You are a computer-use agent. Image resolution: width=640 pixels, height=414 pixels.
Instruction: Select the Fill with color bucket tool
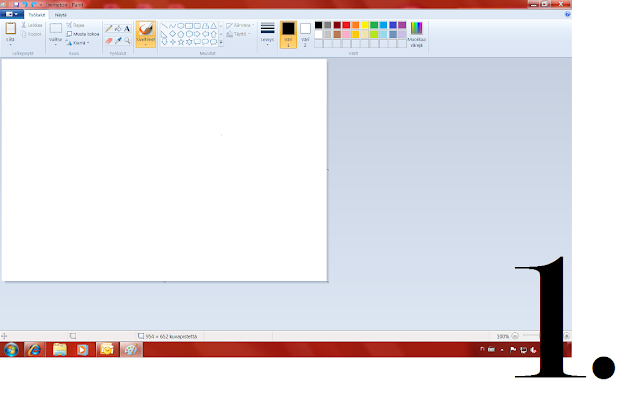click(118, 29)
